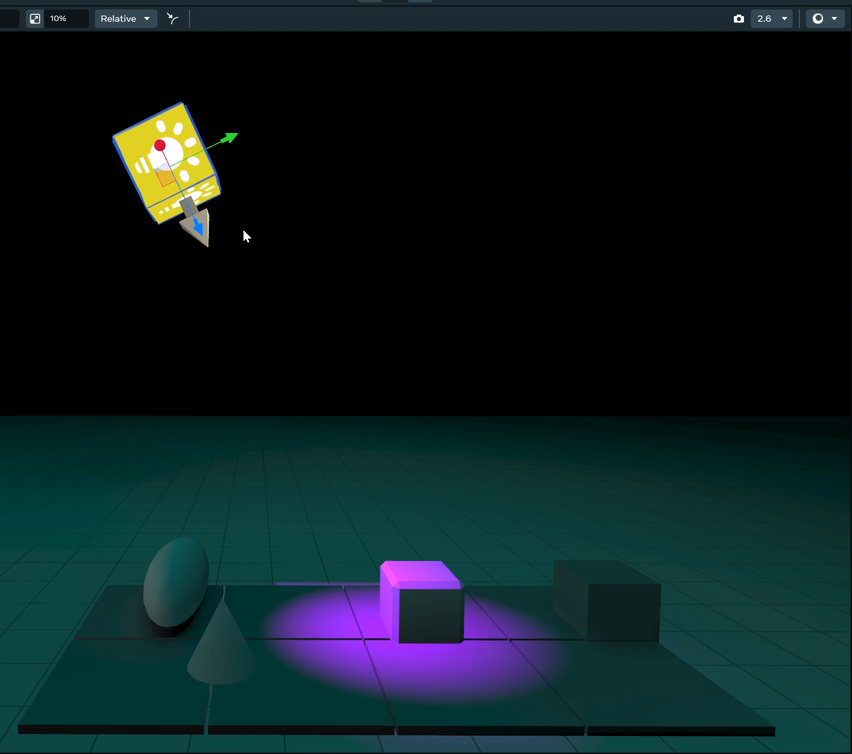852x754 pixels.
Task: Toggle the surface snapping arrow icon
Action: [173, 19]
